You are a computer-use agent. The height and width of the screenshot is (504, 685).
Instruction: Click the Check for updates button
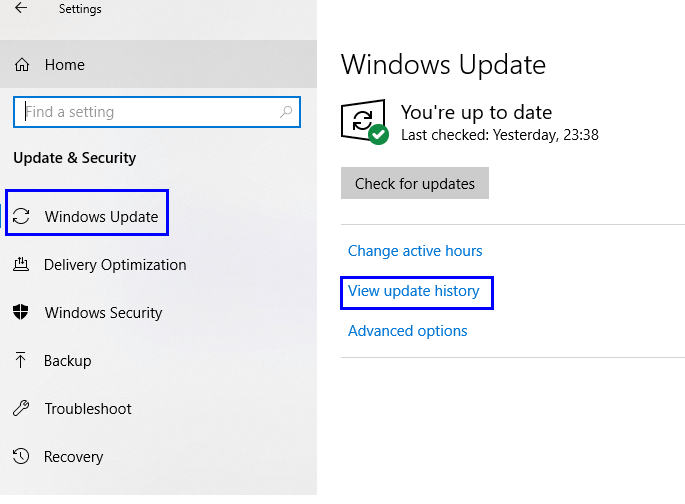pos(415,183)
